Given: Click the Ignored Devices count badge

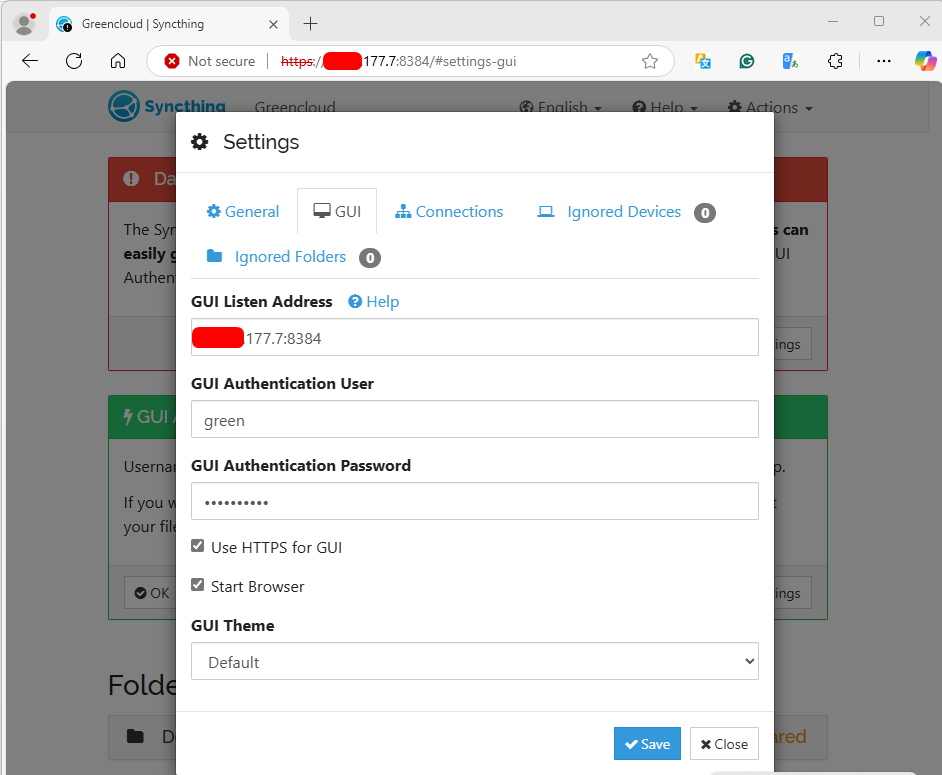Looking at the screenshot, I should tap(705, 213).
